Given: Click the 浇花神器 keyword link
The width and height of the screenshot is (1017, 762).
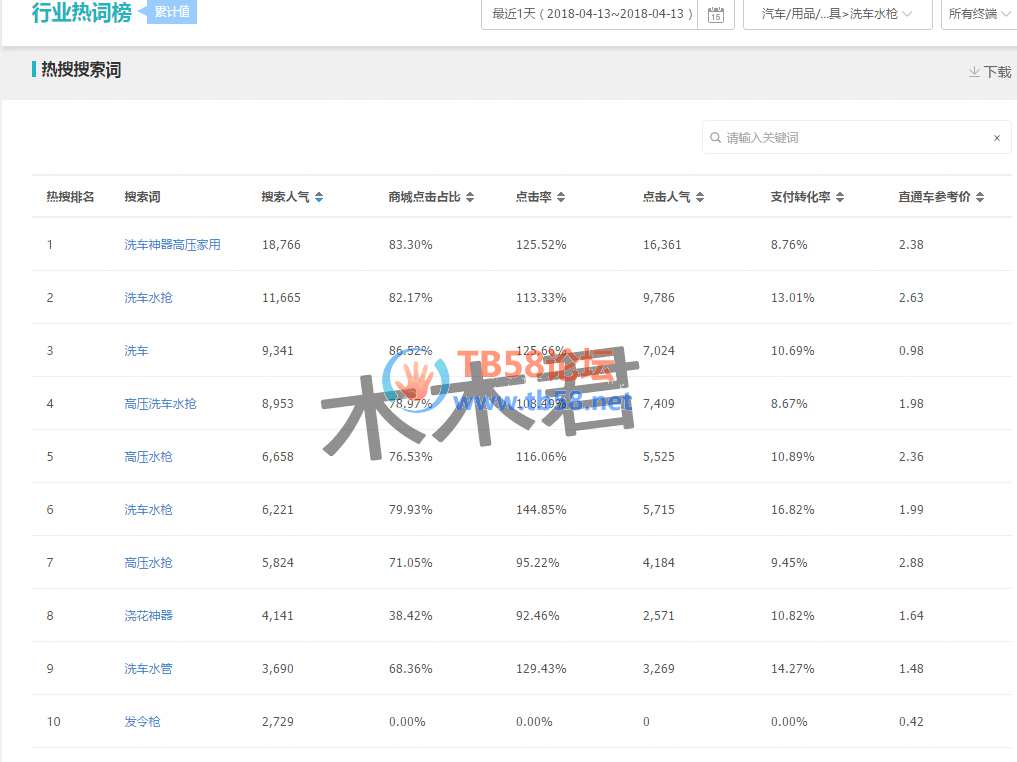Looking at the screenshot, I should [x=148, y=616].
